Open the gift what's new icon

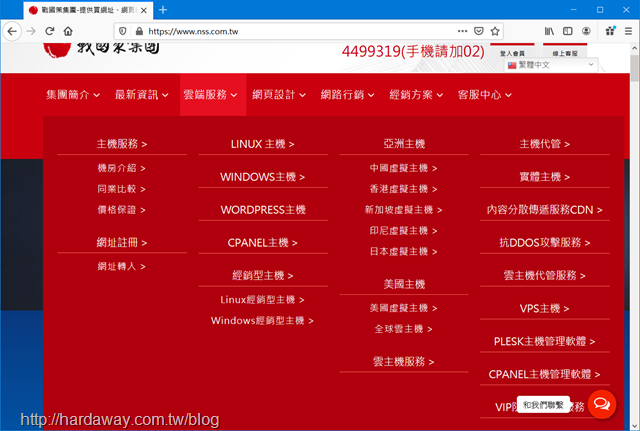pyautogui.click(x=610, y=31)
